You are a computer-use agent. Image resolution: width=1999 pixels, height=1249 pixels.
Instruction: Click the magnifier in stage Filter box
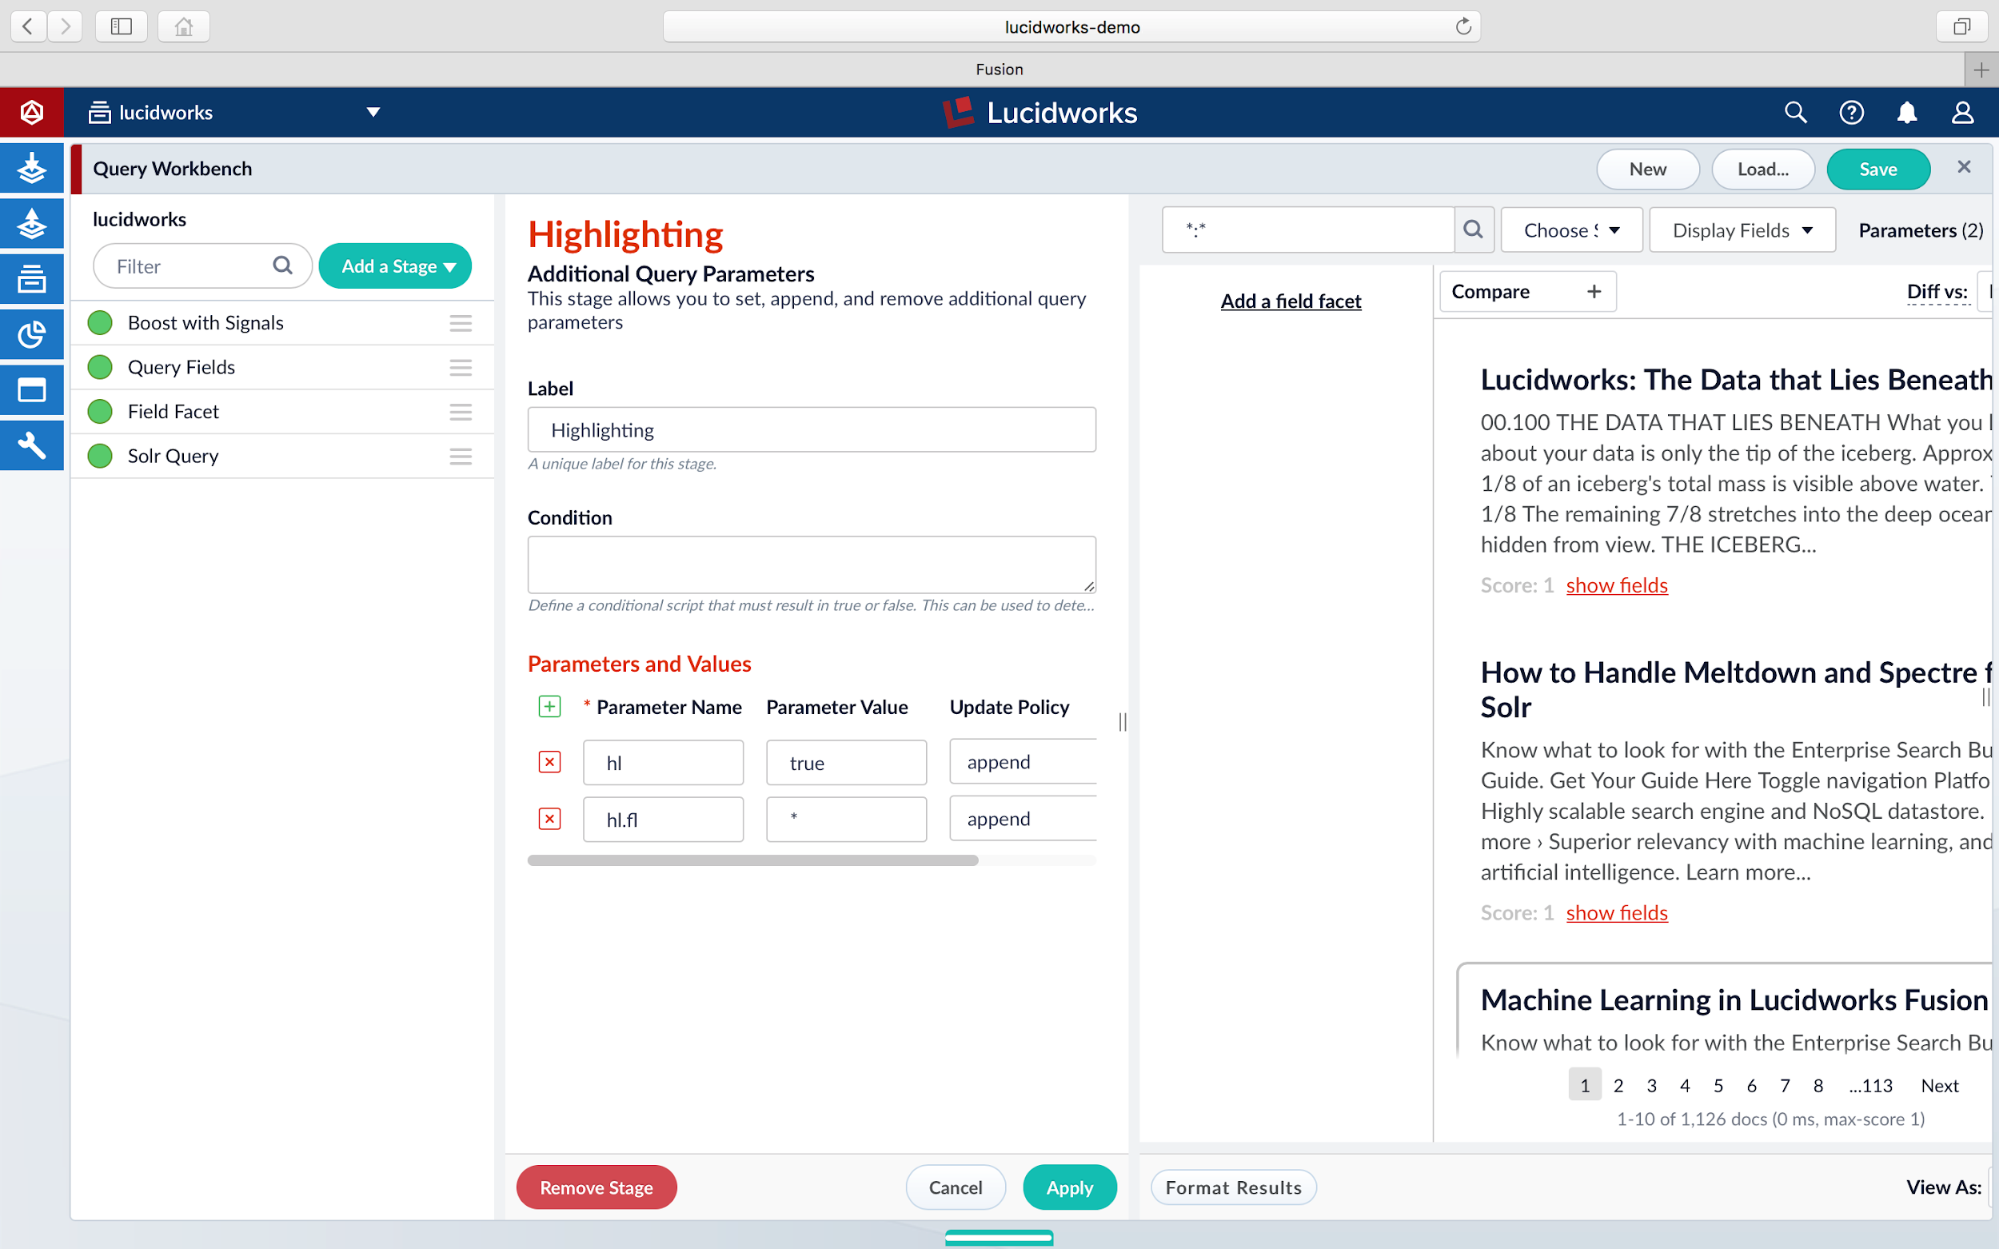[283, 265]
